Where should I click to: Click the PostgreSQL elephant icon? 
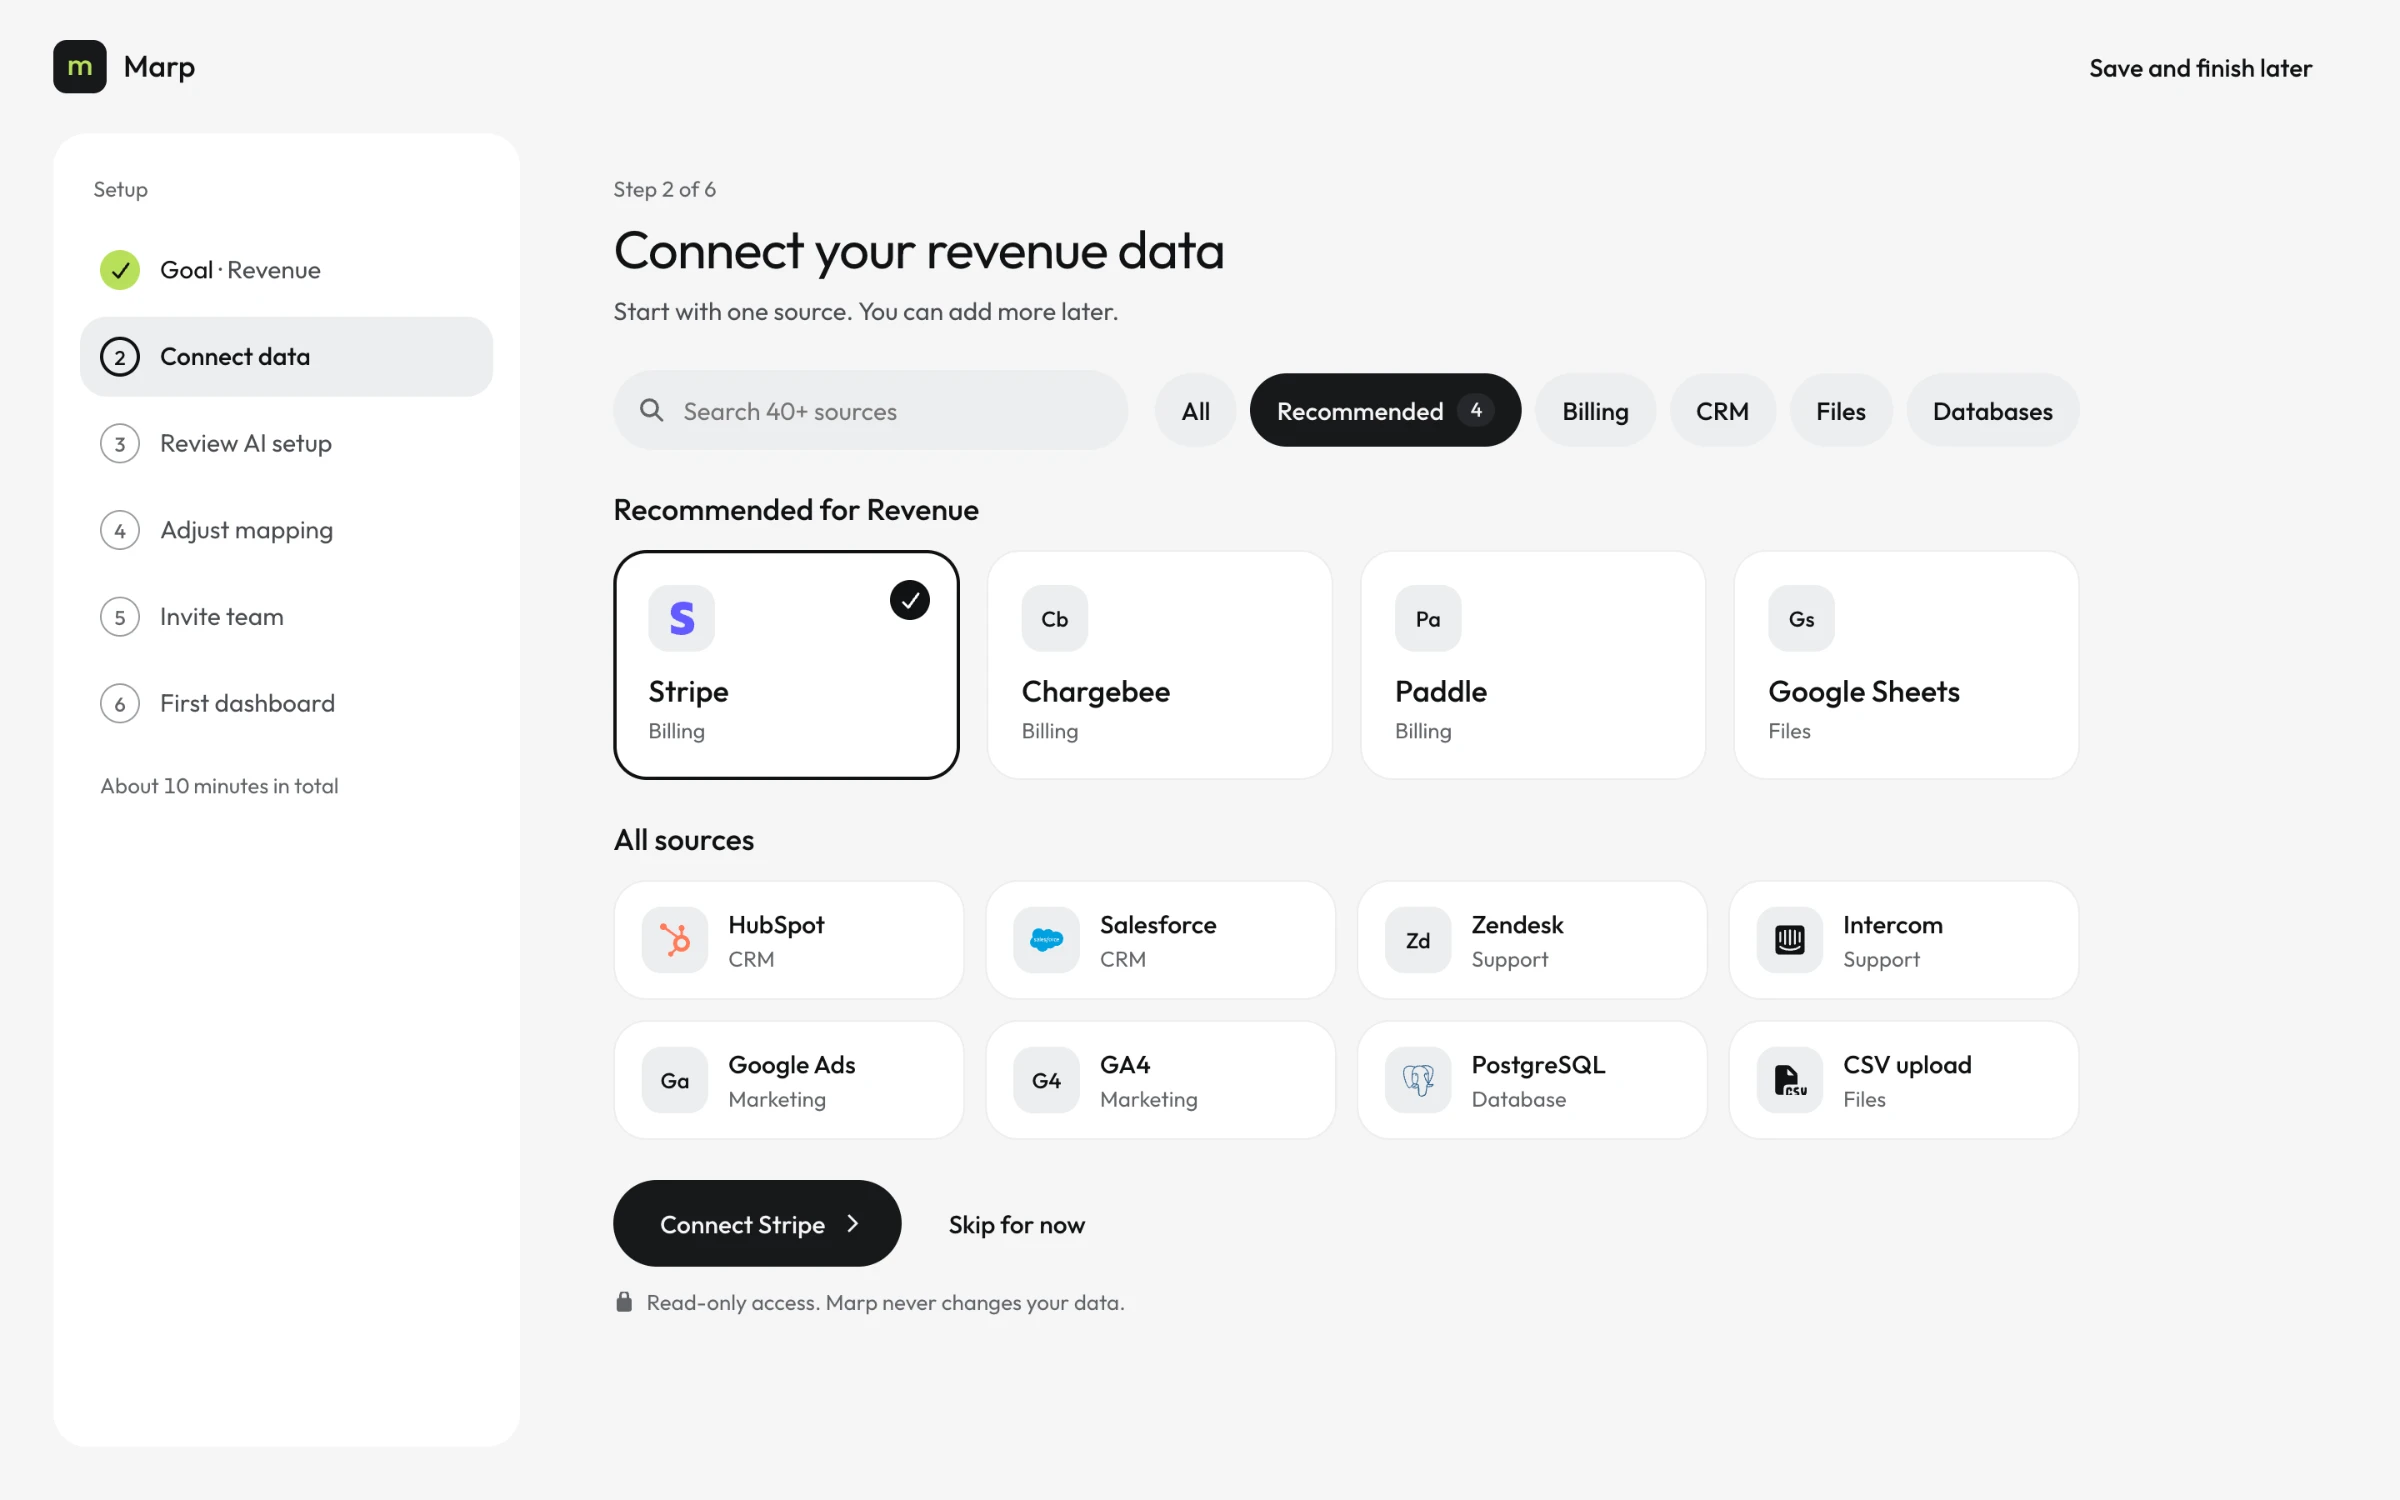point(1418,1080)
